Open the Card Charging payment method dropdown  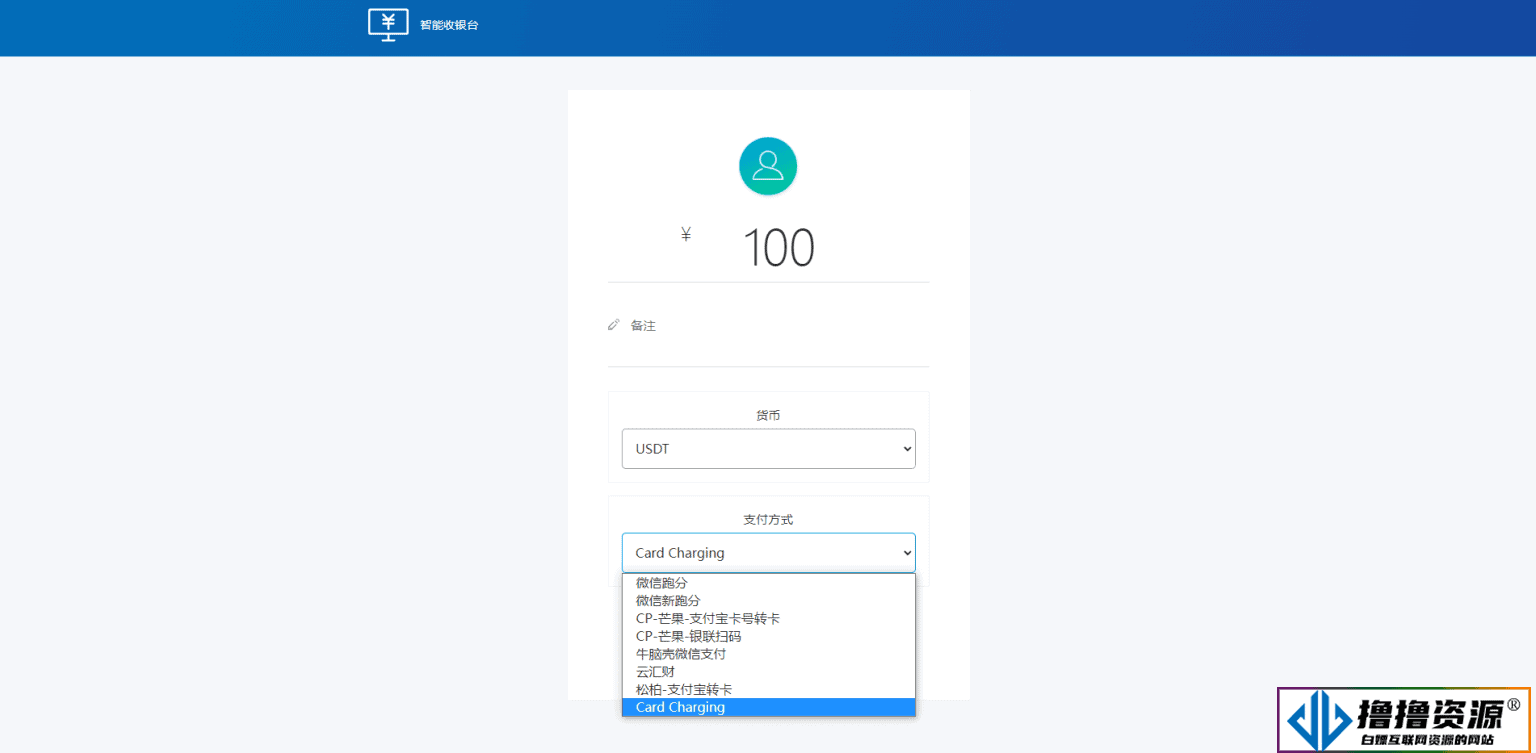pos(768,553)
